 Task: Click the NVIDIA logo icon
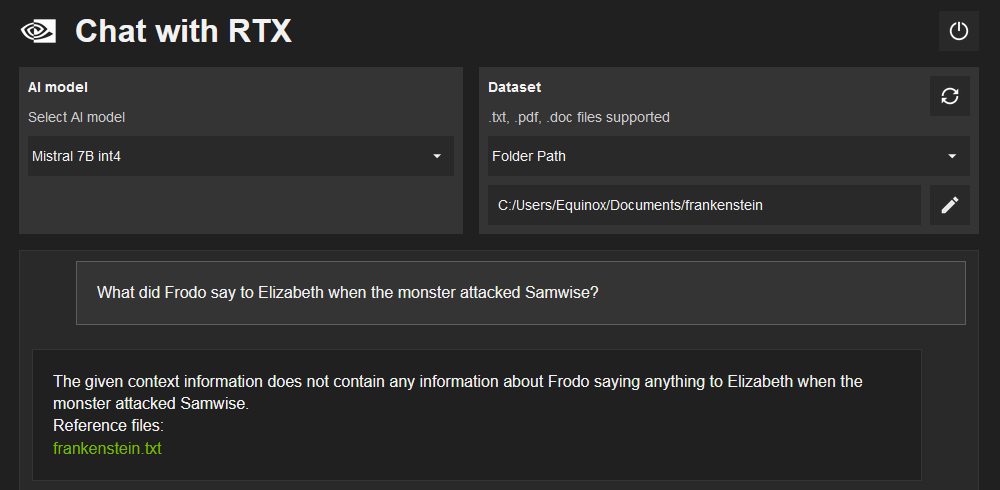pyautogui.click(x=39, y=31)
